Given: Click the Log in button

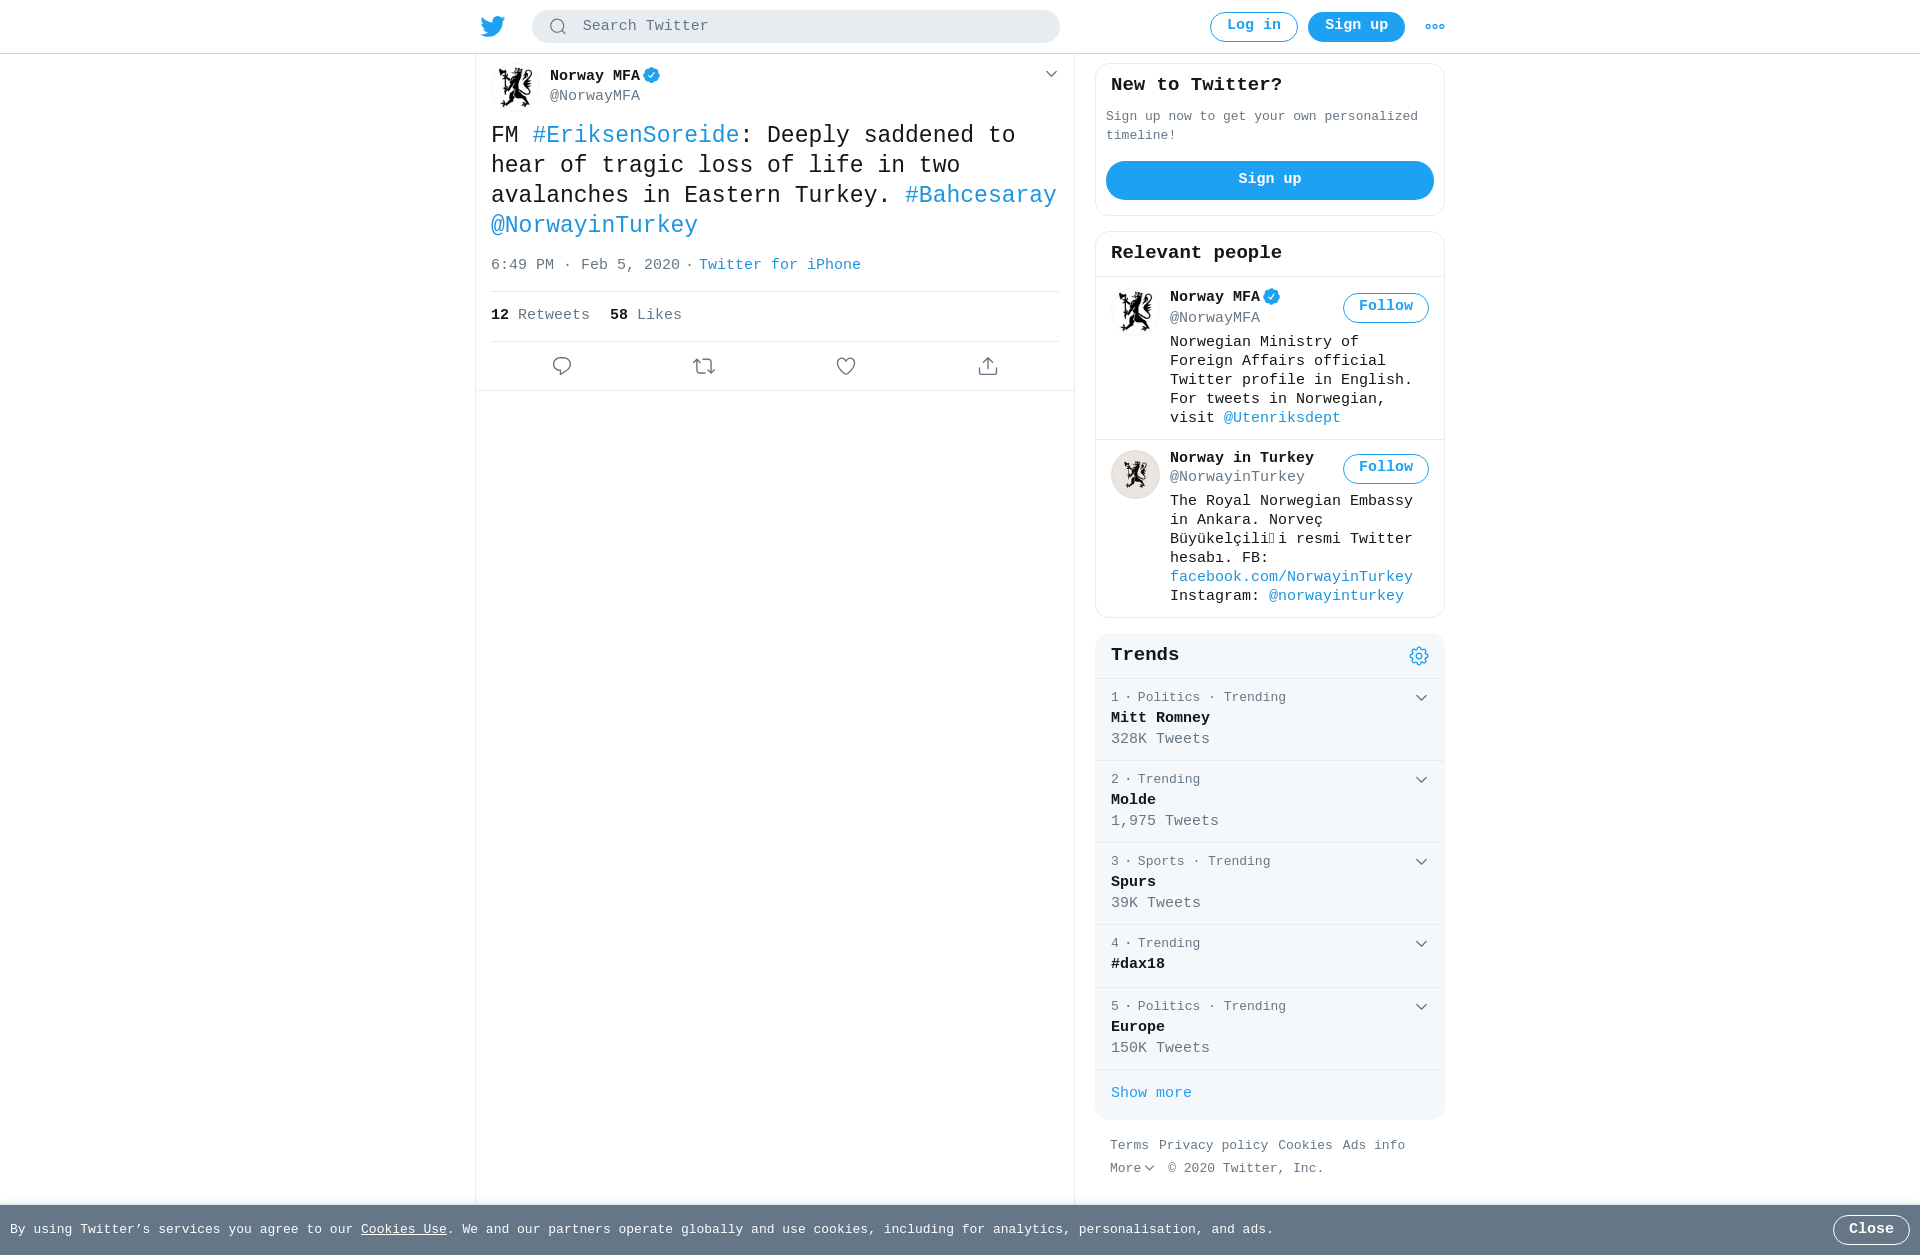Looking at the screenshot, I should tap(1254, 27).
